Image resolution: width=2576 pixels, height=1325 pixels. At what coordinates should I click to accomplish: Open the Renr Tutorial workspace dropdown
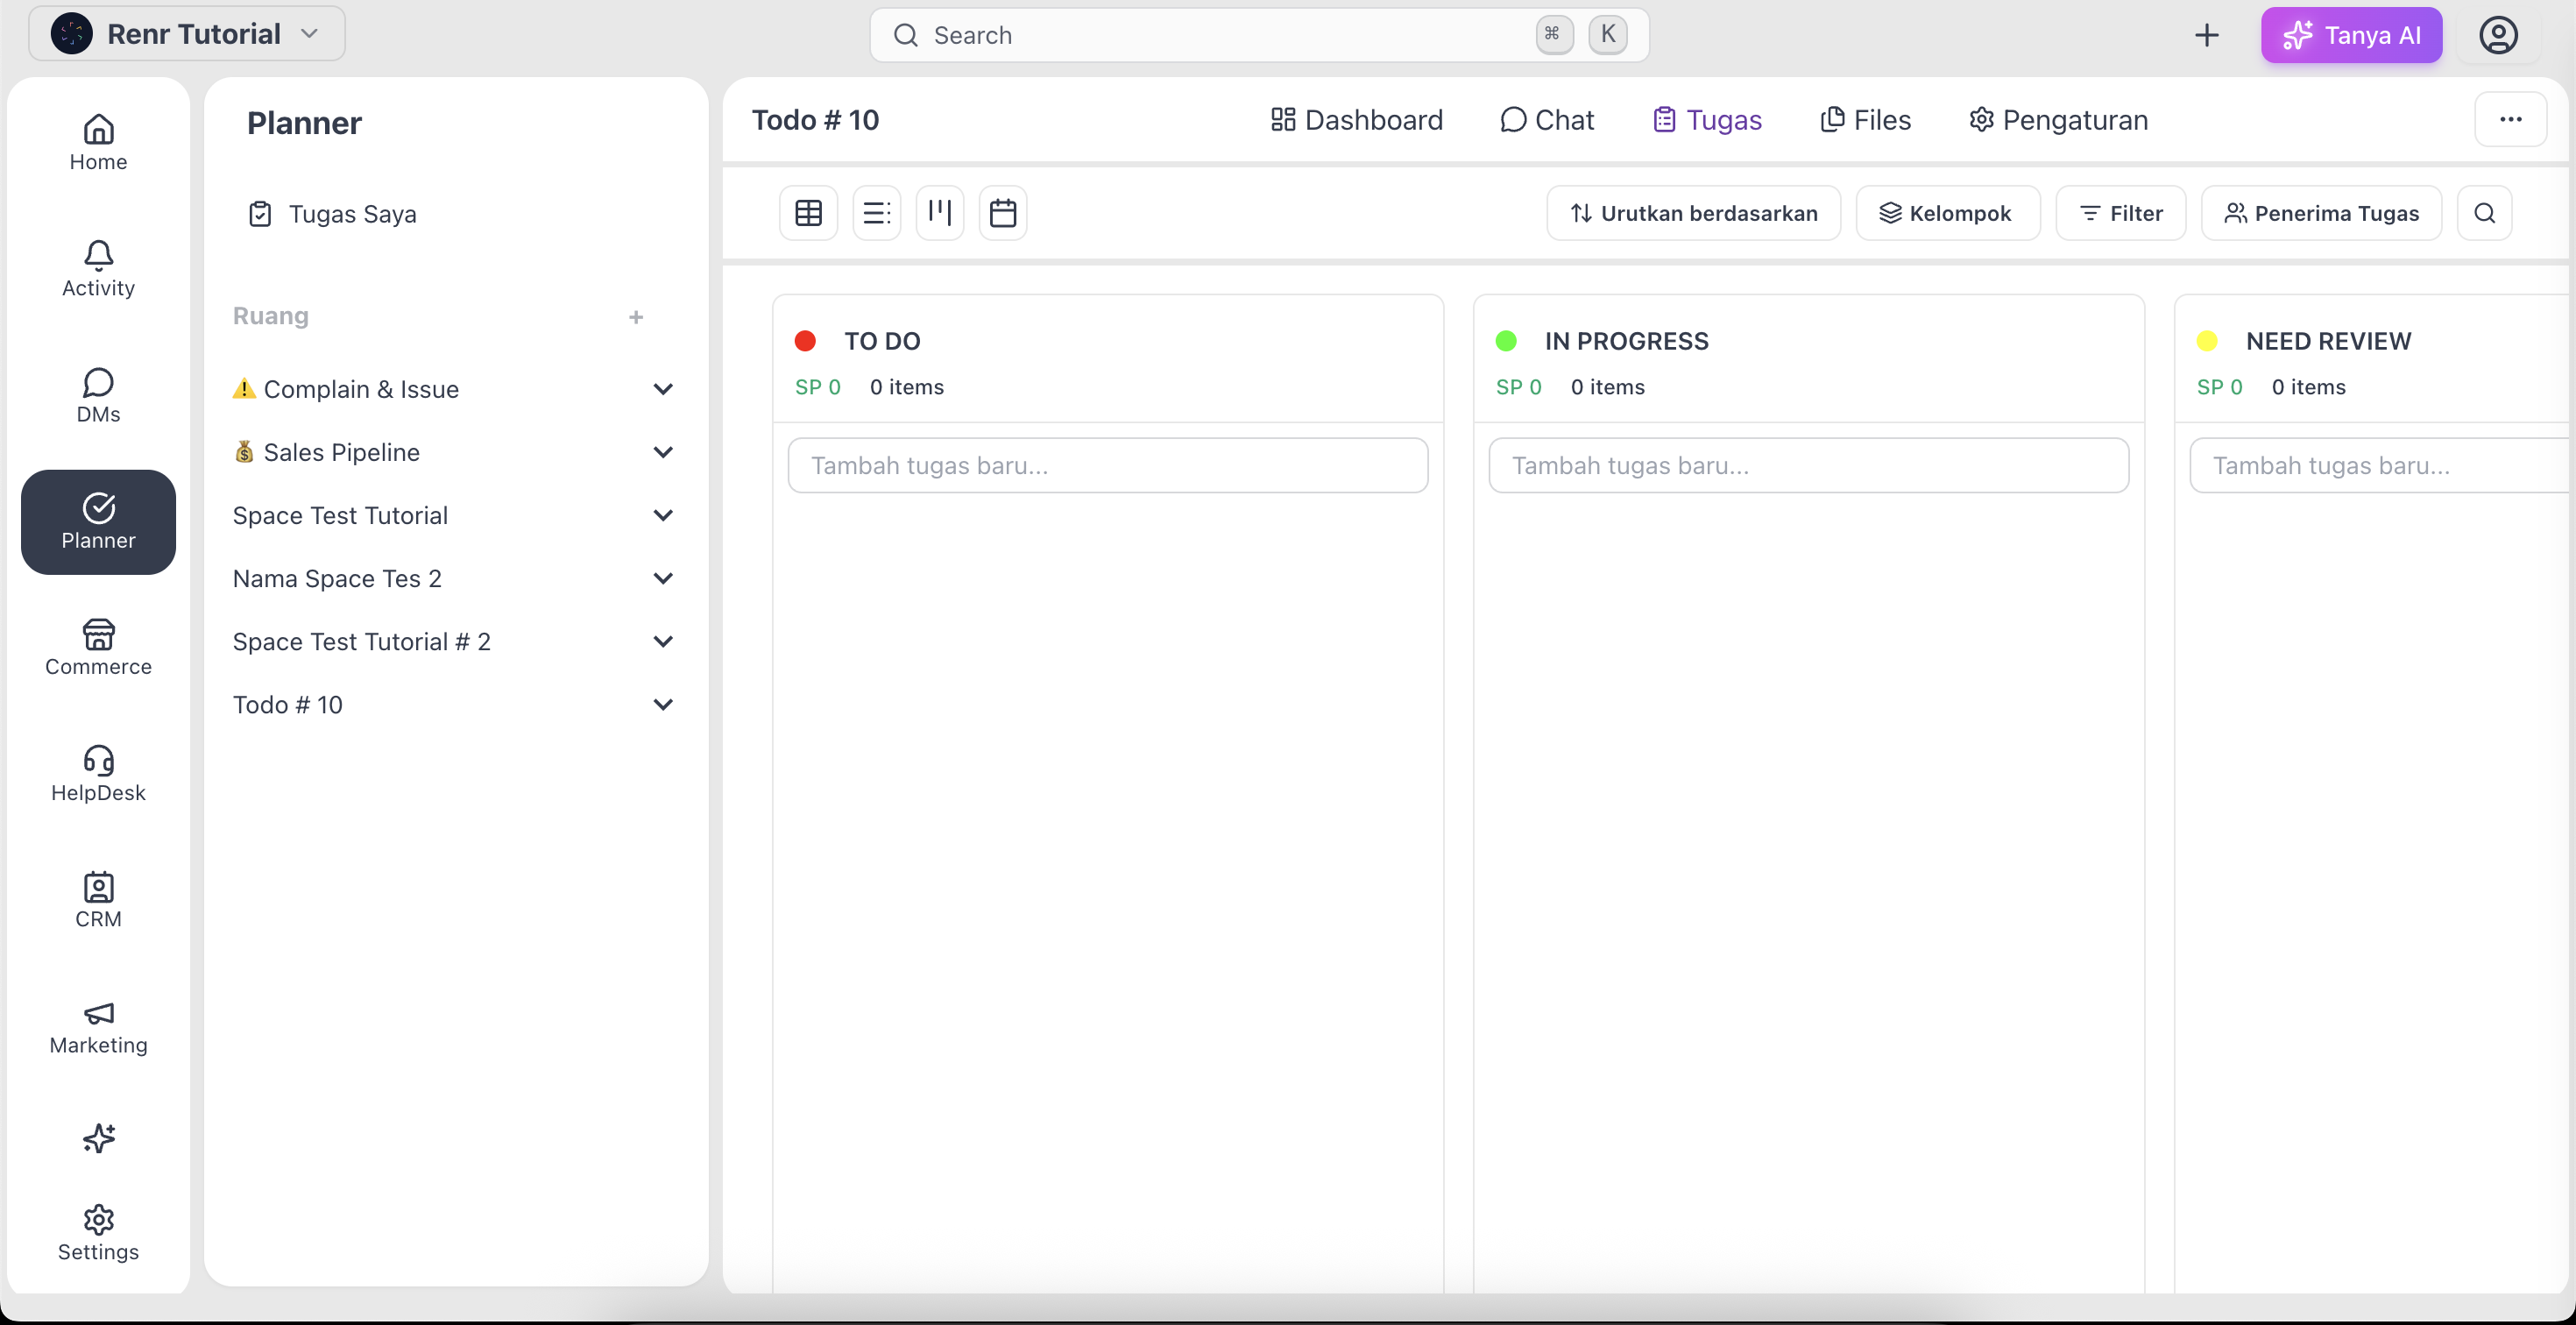click(x=187, y=34)
